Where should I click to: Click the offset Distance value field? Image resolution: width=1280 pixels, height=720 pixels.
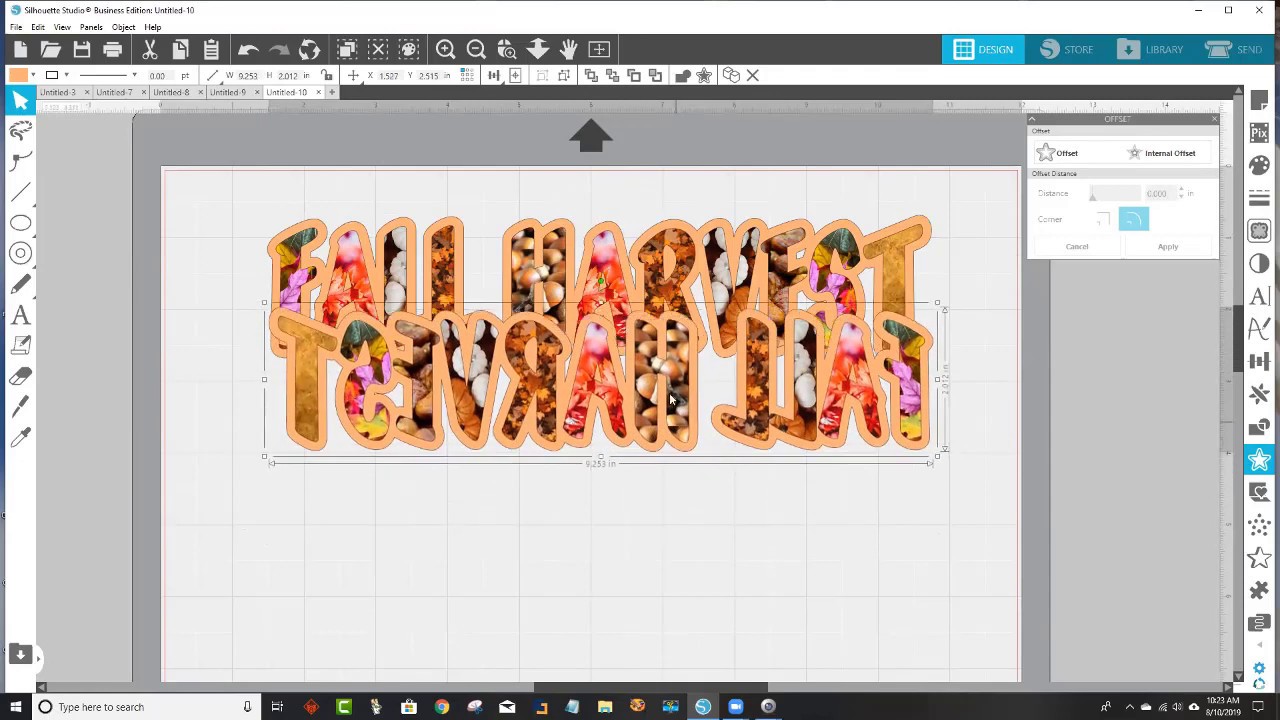1160,193
